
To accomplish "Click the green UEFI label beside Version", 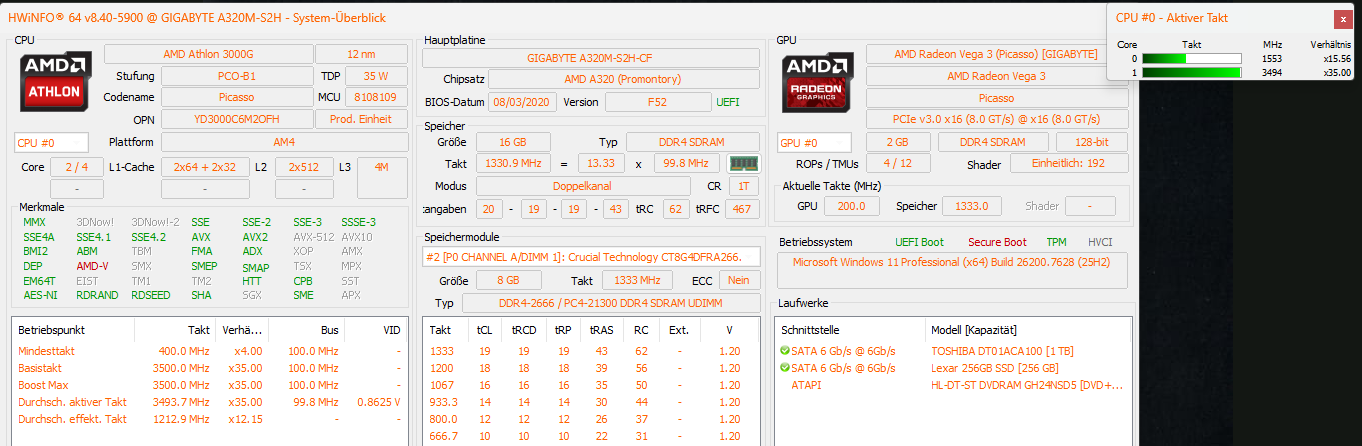I will pyautogui.click(x=728, y=102).
